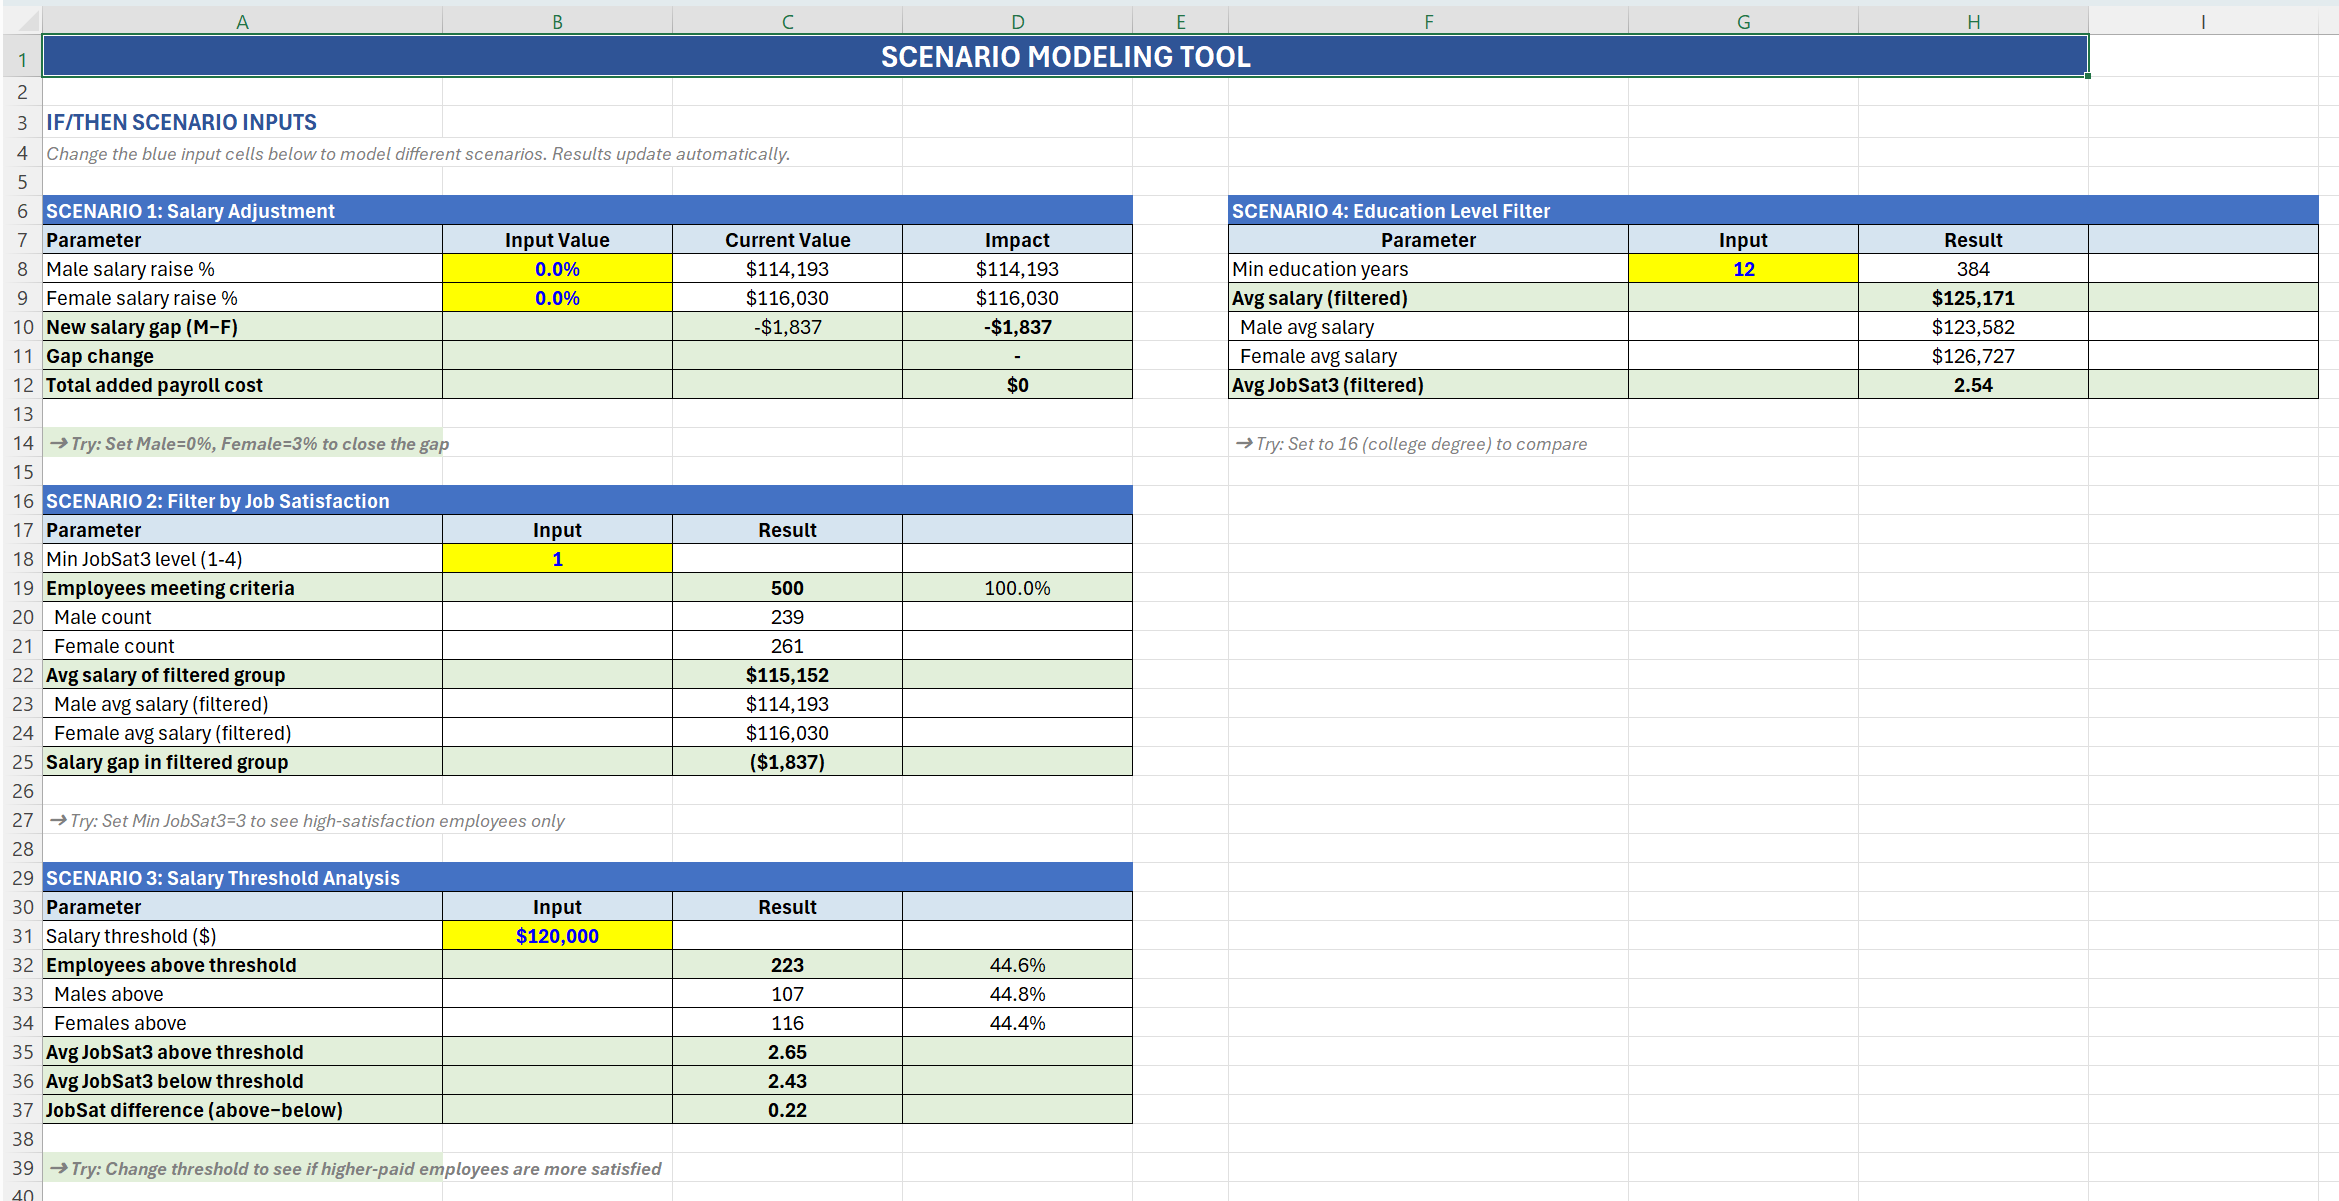The height and width of the screenshot is (1201, 2339).
Task: Click the Employees meeting criteria 500 result
Action: pyautogui.click(x=787, y=588)
